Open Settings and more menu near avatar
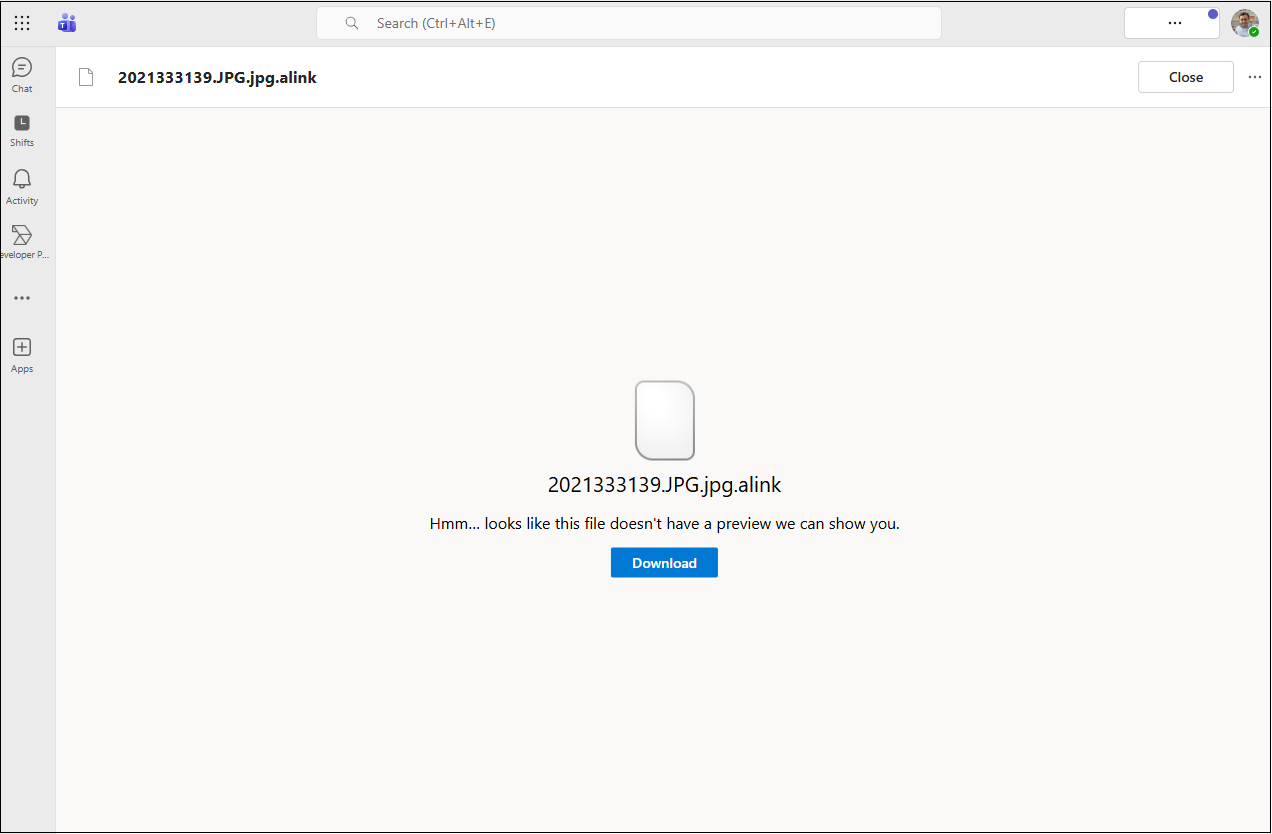 pyautogui.click(x=1174, y=23)
